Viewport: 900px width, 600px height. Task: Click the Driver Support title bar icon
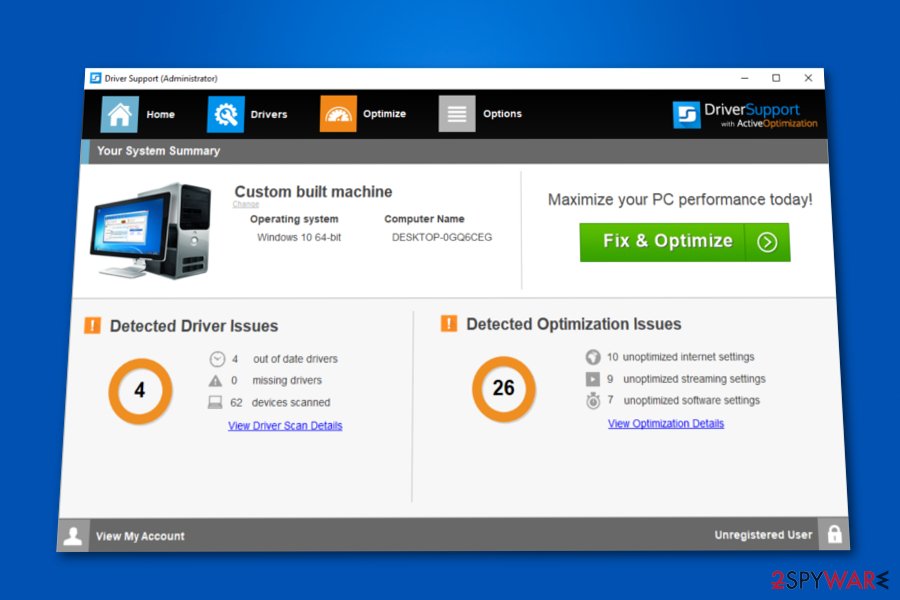[95, 78]
